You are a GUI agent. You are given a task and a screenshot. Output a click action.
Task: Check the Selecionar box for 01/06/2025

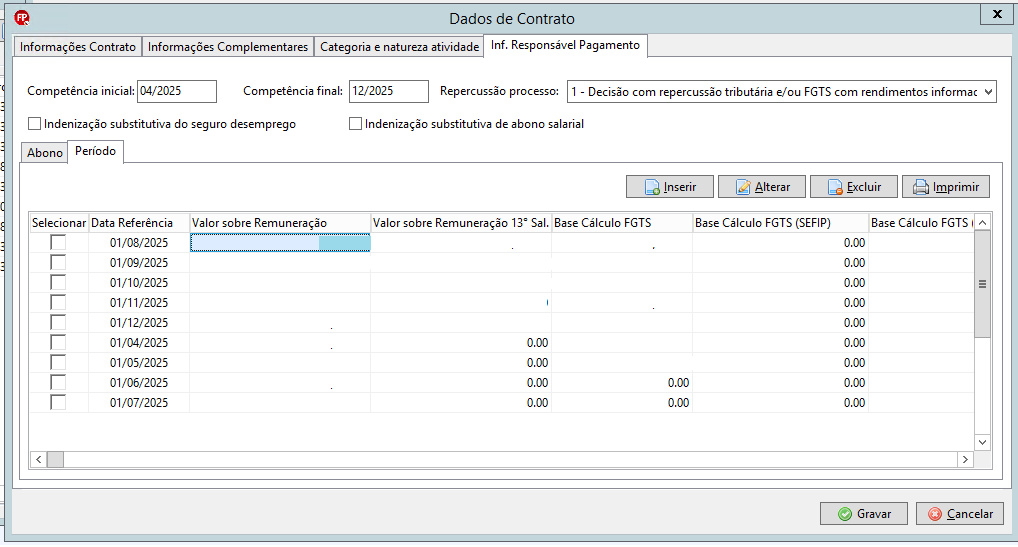58,383
